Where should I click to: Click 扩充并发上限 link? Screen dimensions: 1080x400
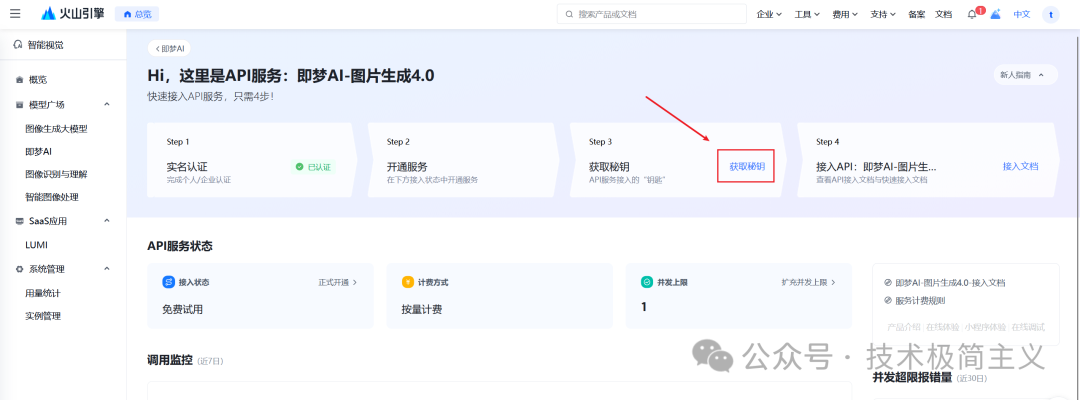point(809,282)
